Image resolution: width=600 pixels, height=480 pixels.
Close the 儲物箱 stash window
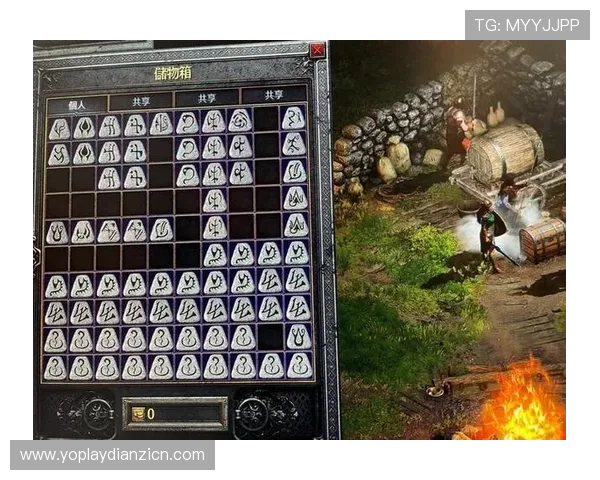point(317,50)
